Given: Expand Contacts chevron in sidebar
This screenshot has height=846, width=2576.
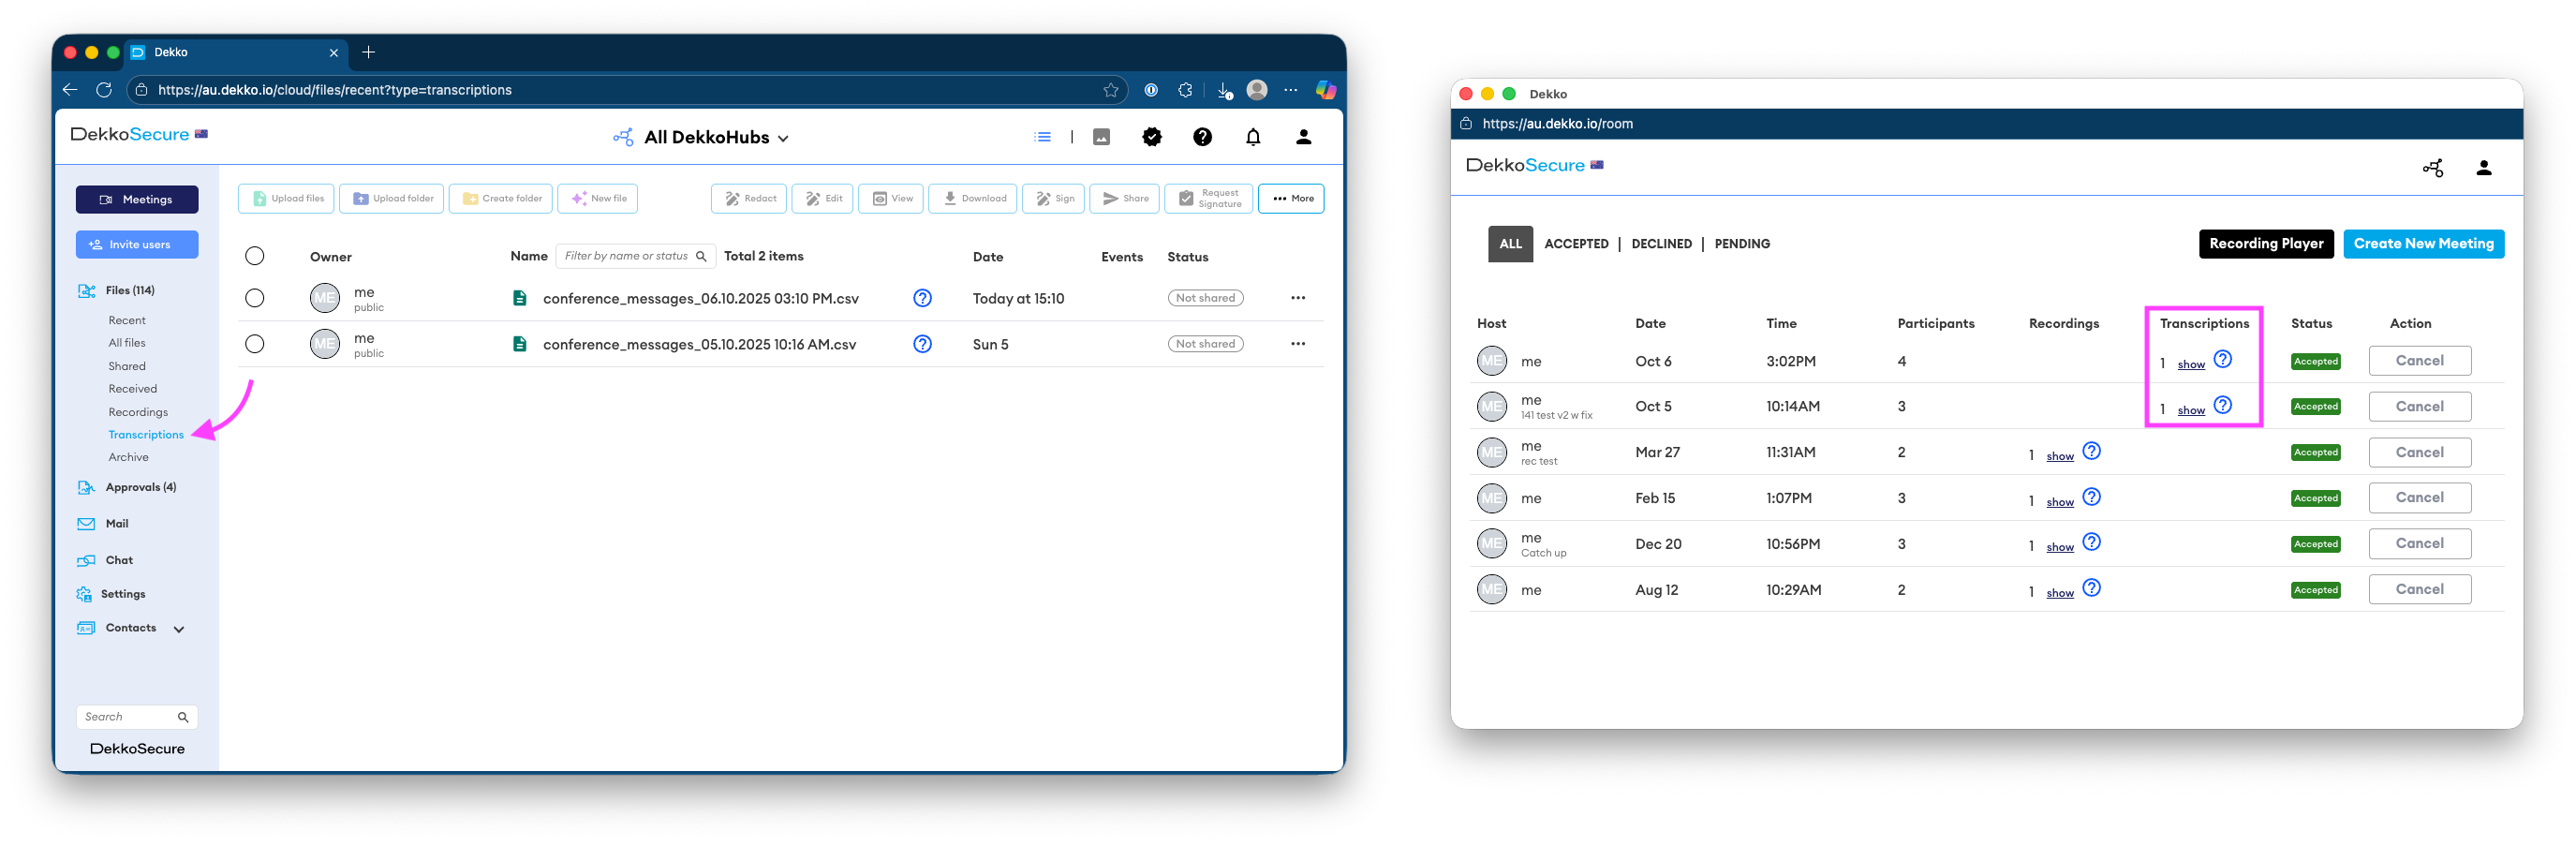Looking at the screenshot, I should (x=179, y=629).
